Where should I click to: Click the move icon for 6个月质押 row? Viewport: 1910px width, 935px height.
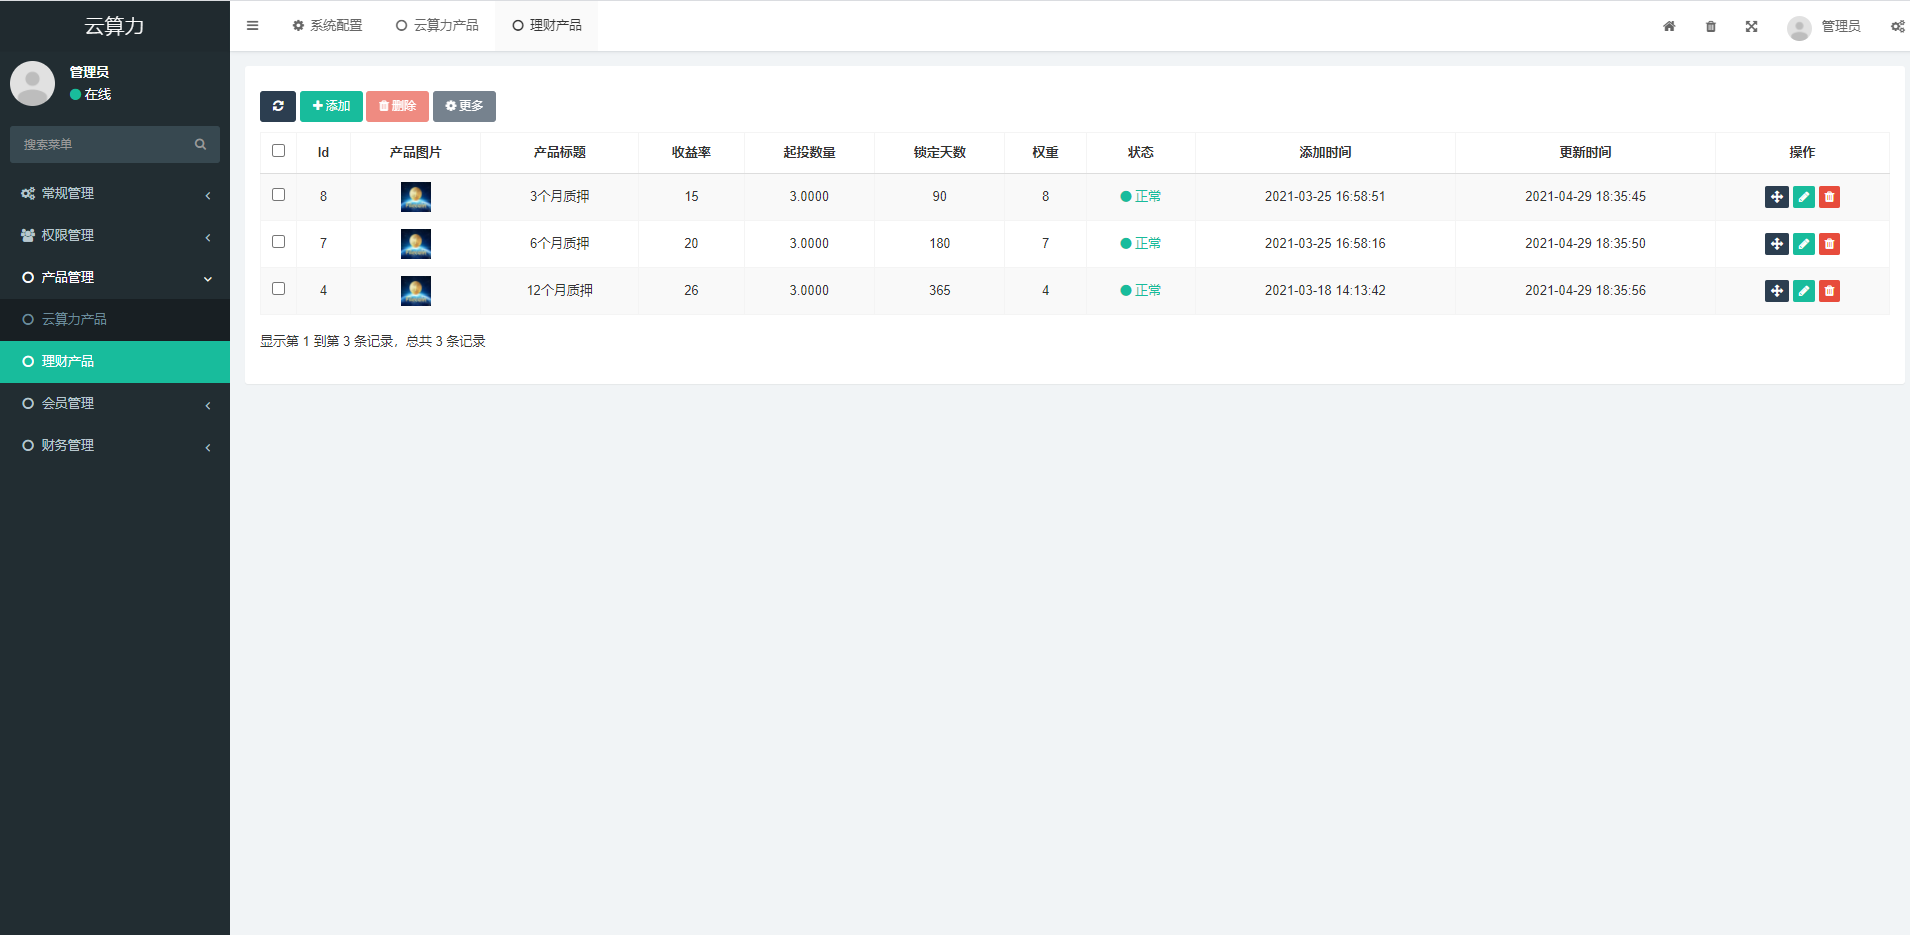[1776, 243]
